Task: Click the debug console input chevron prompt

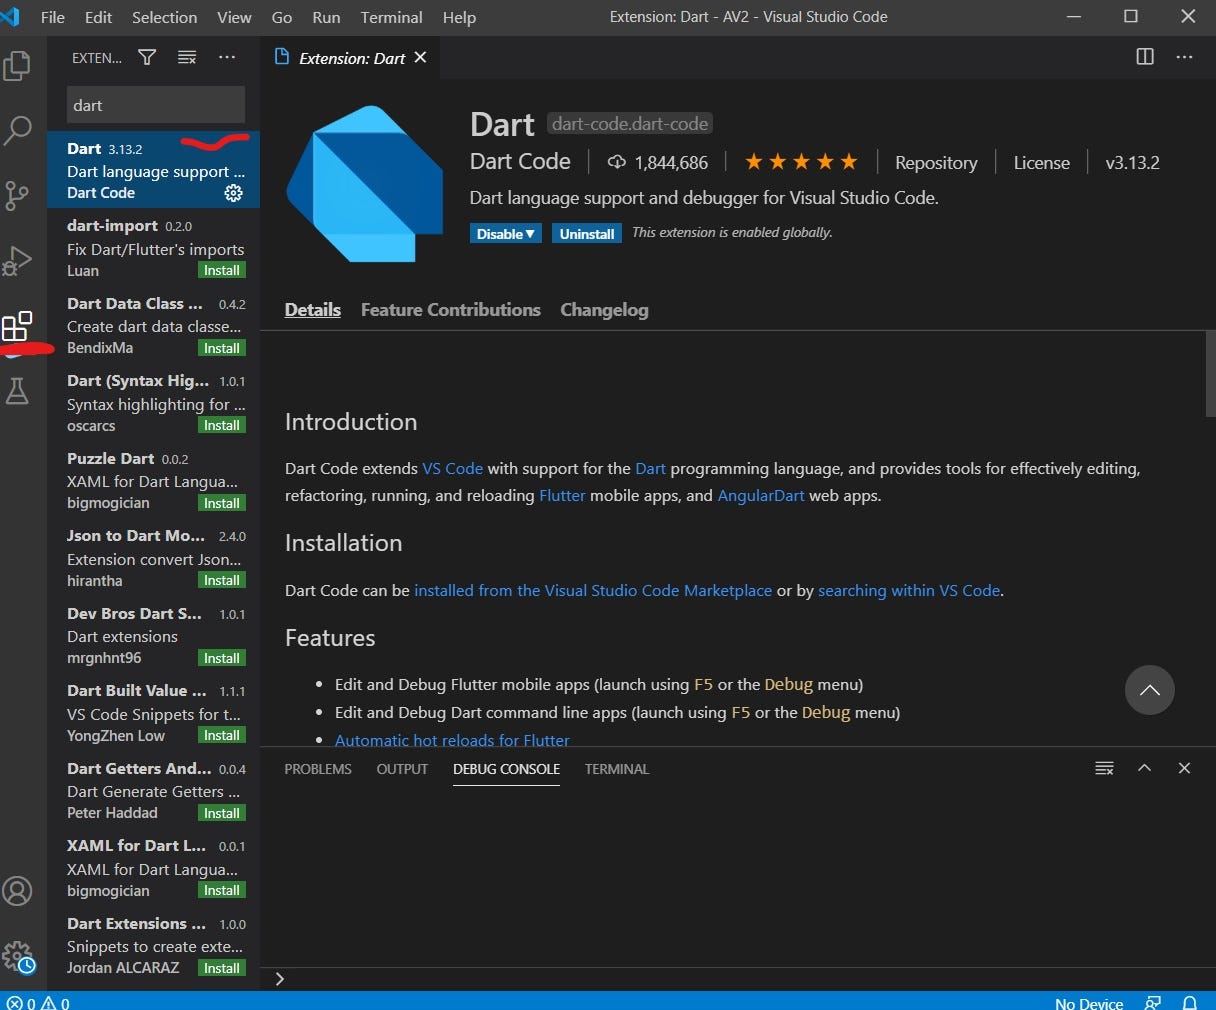Action: click(280, 979)
